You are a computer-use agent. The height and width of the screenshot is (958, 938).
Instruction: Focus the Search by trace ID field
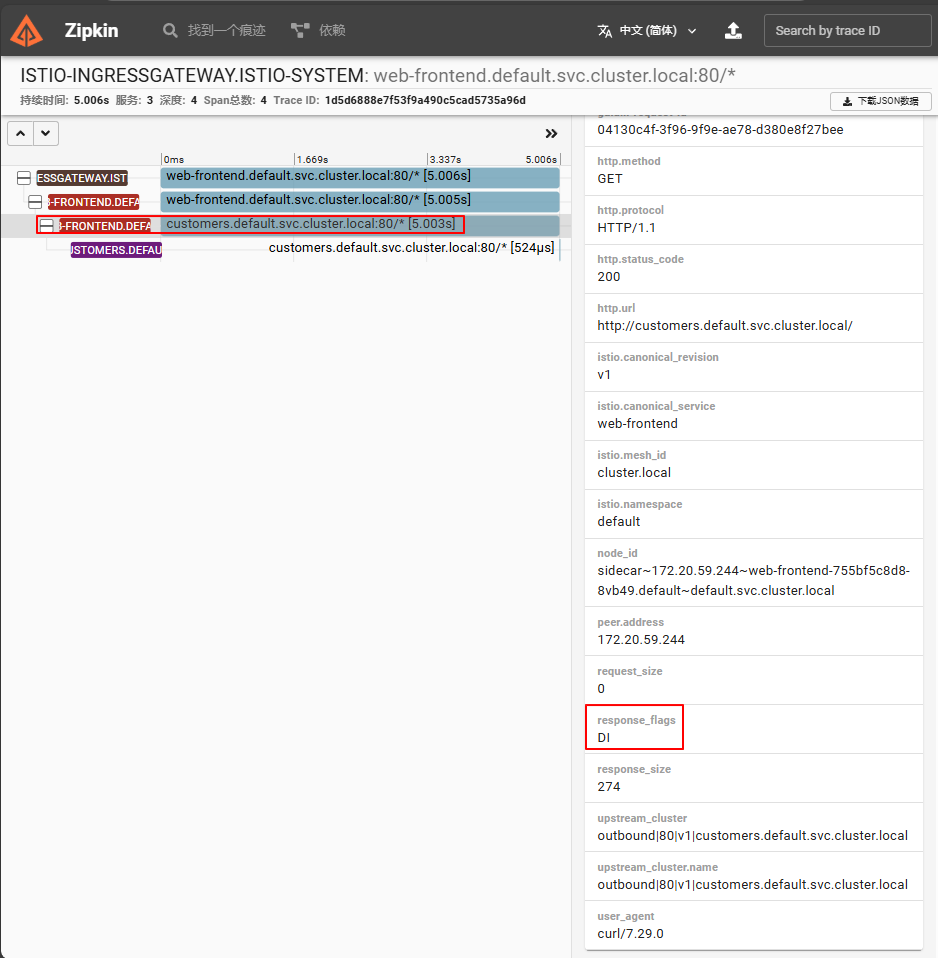pyautogui.click(x=847, y=31)
